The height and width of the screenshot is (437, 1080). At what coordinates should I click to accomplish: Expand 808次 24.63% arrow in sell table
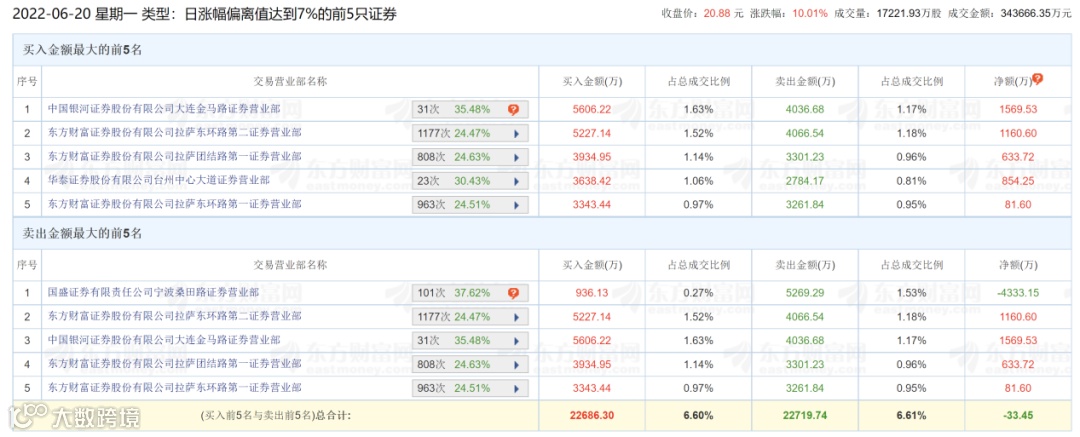point(516,365)
